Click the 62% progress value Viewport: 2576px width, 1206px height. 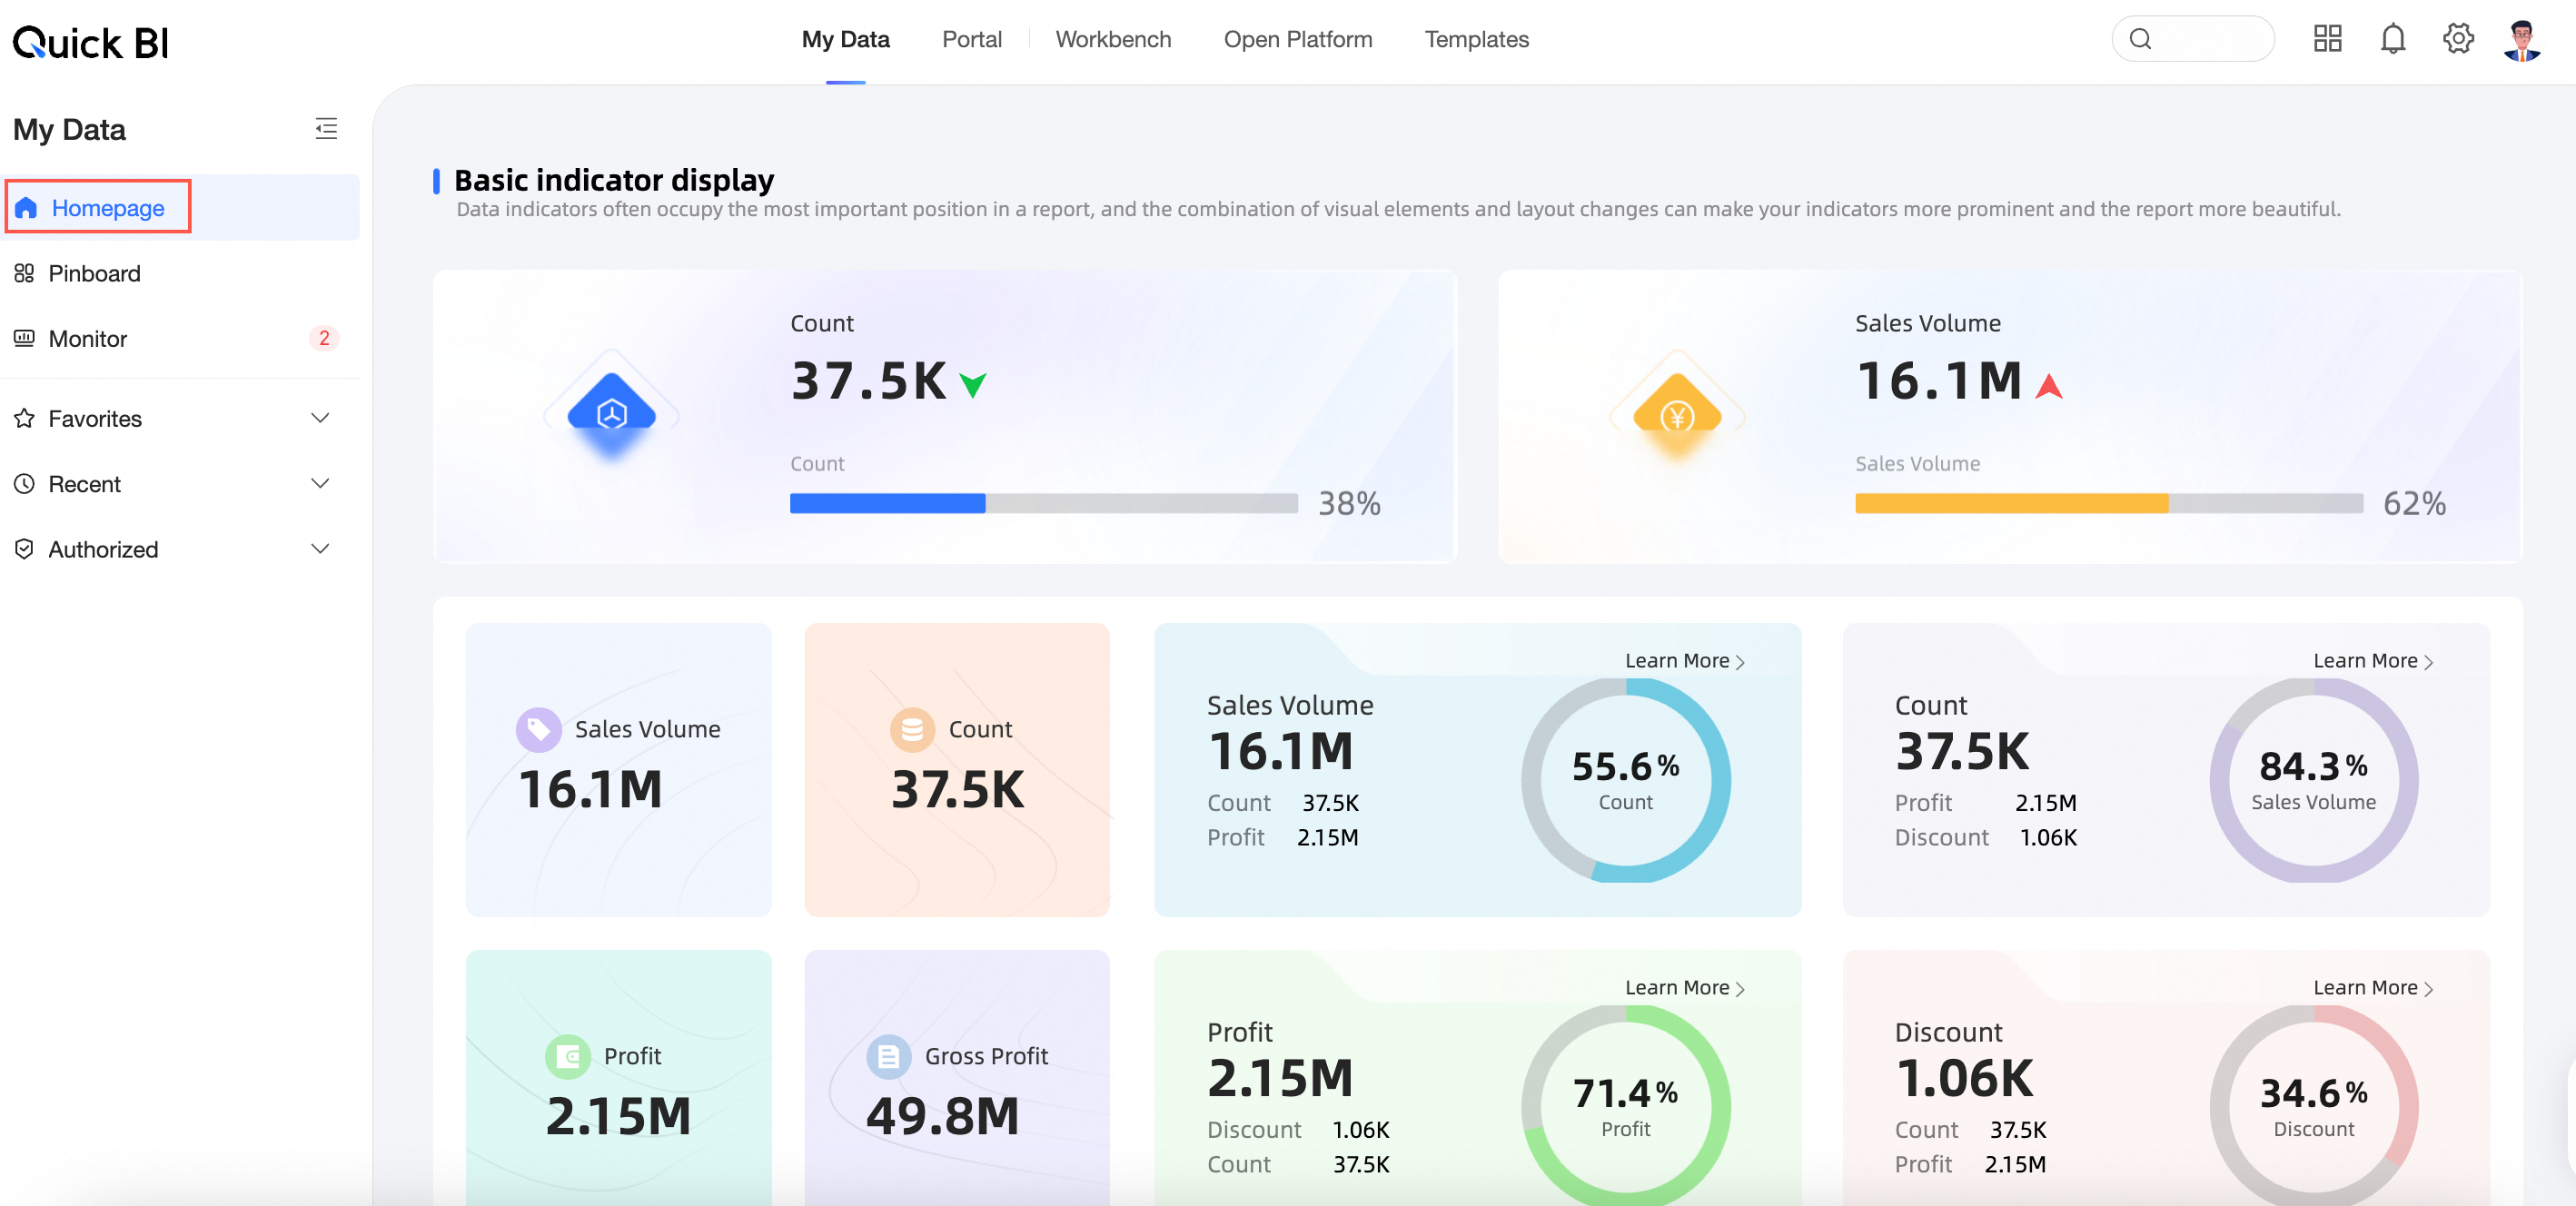2414,503
